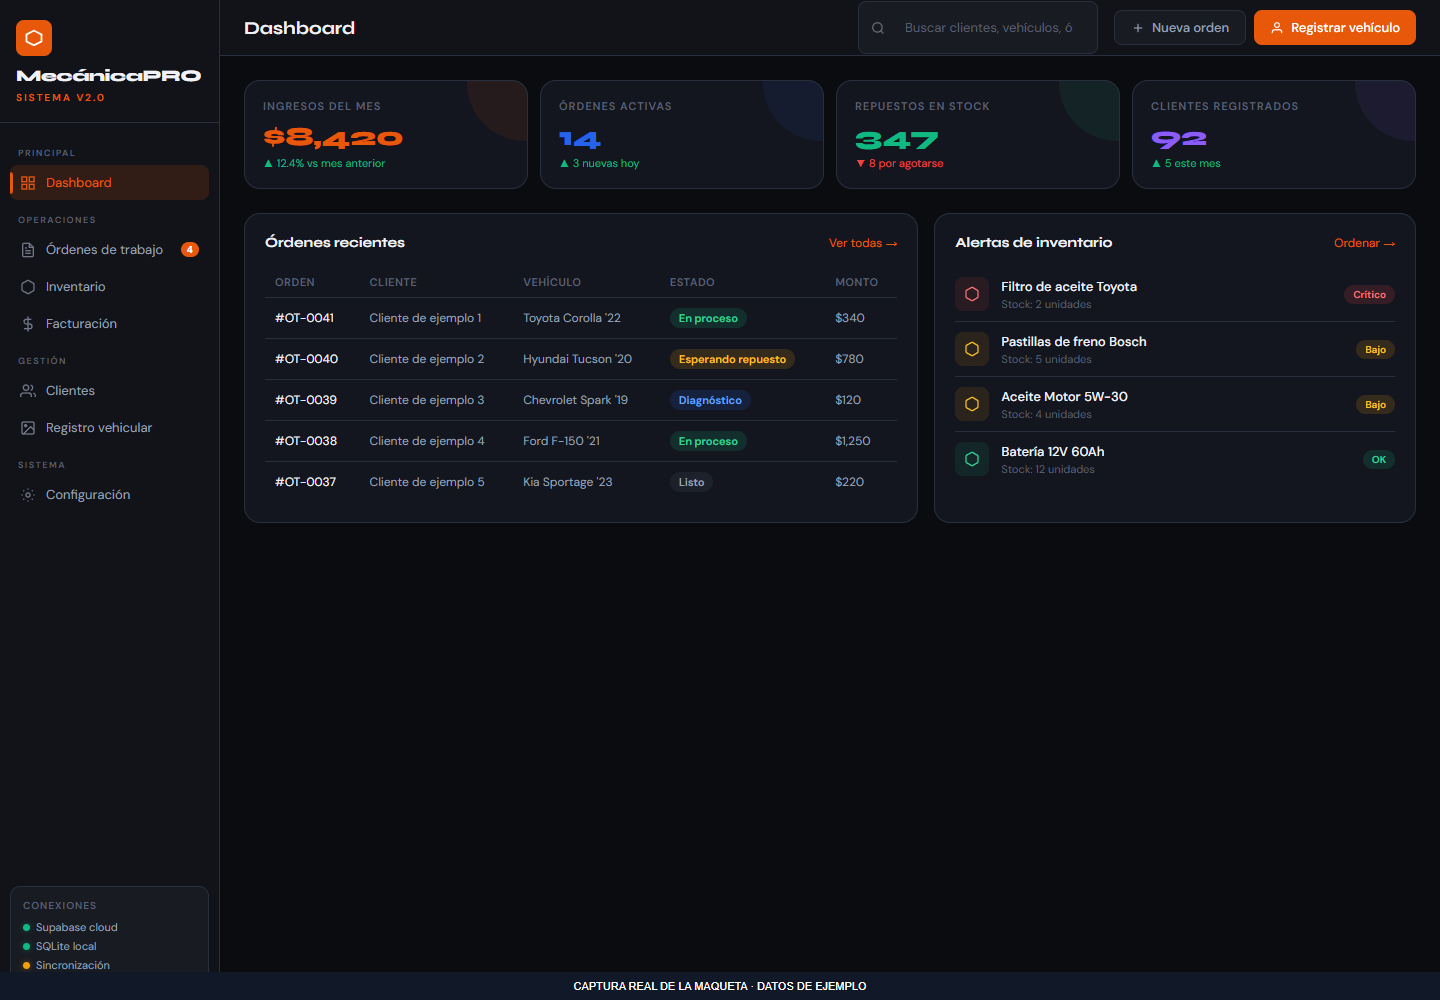Screen dimensions: 1440x1000
Task: Follow the Ver todas link
Action: pos(863,243)
